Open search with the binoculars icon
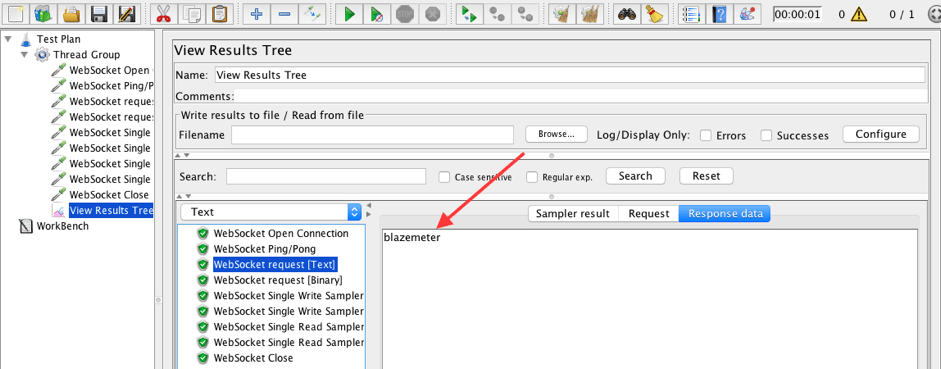The image size is (941, 369). (627, 13)
